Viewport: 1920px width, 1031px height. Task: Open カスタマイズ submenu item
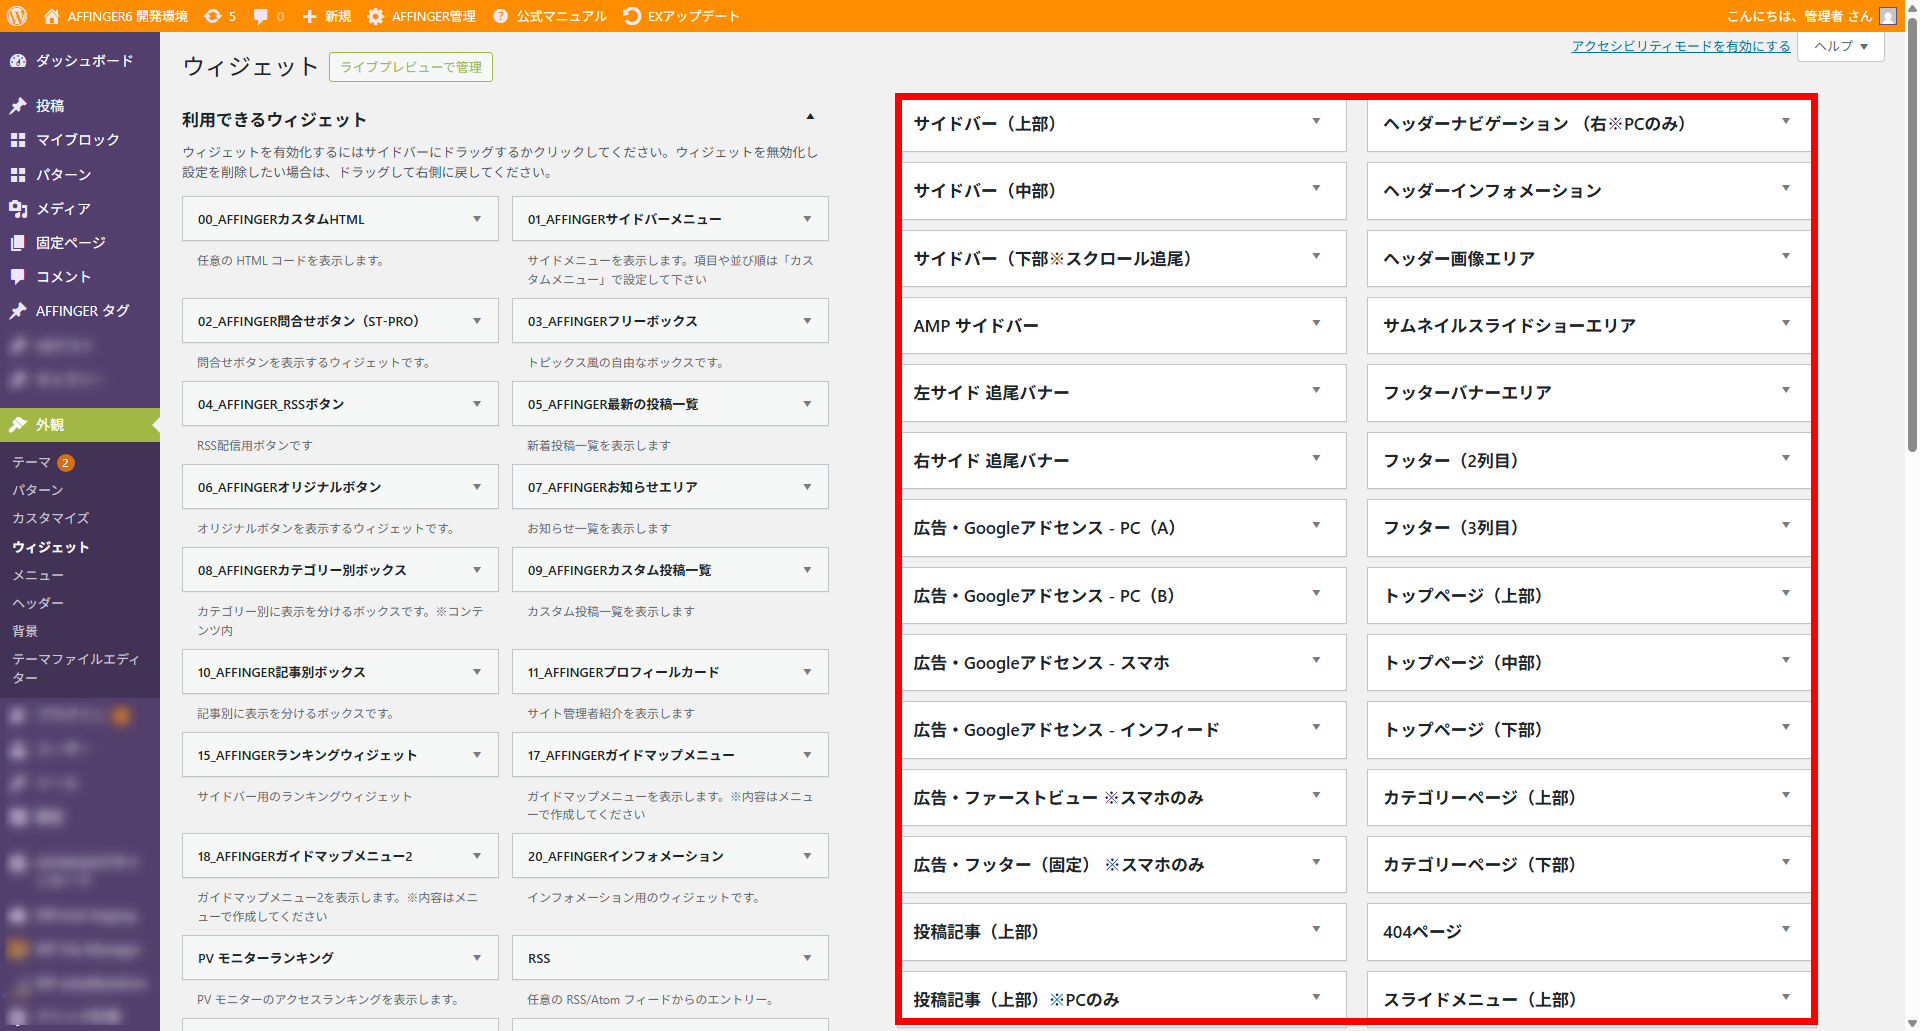click(x=51, y=518)
